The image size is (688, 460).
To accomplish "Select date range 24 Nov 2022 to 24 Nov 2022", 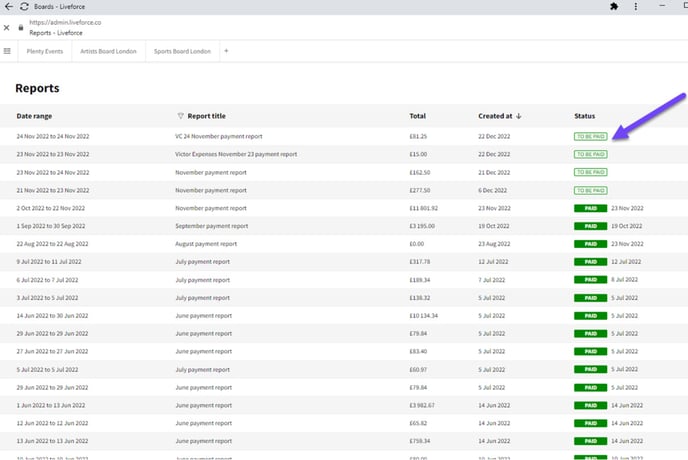I will 53,137.
